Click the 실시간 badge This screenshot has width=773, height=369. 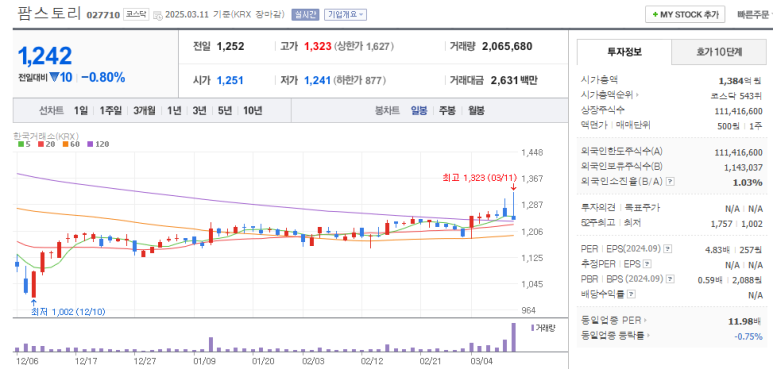click(306, 15)
